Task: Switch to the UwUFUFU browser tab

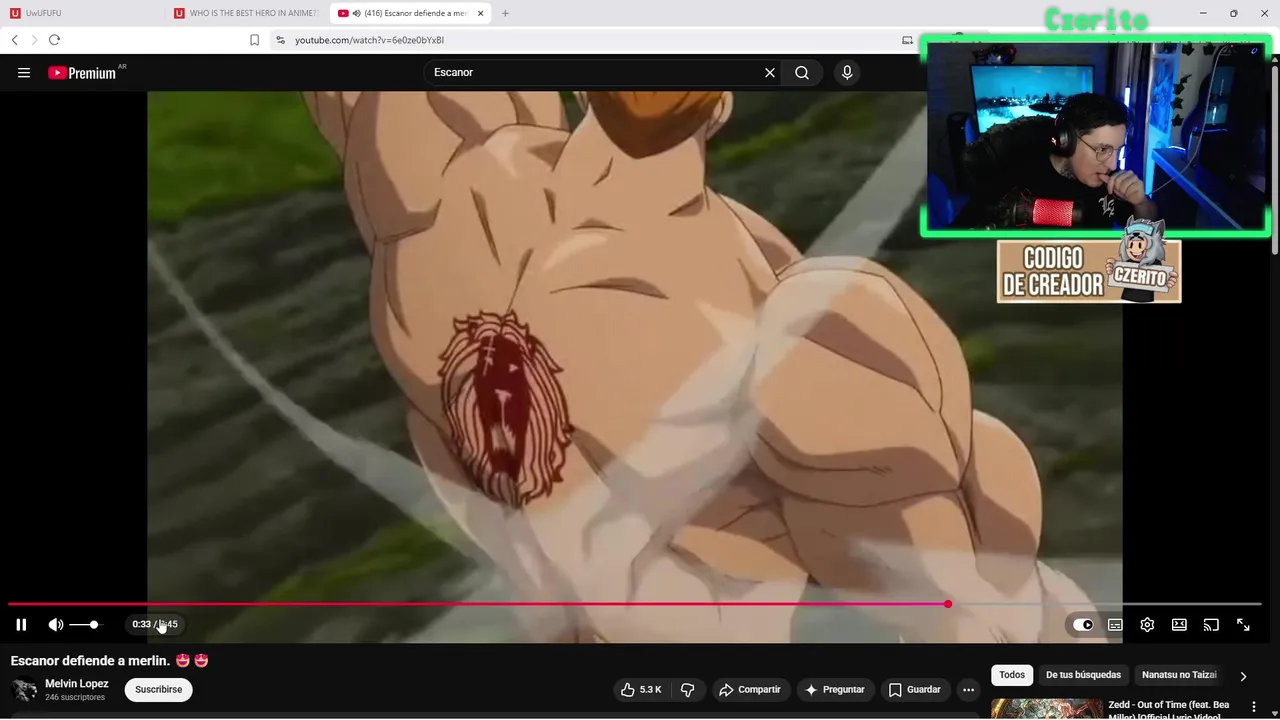Action: 82,13
